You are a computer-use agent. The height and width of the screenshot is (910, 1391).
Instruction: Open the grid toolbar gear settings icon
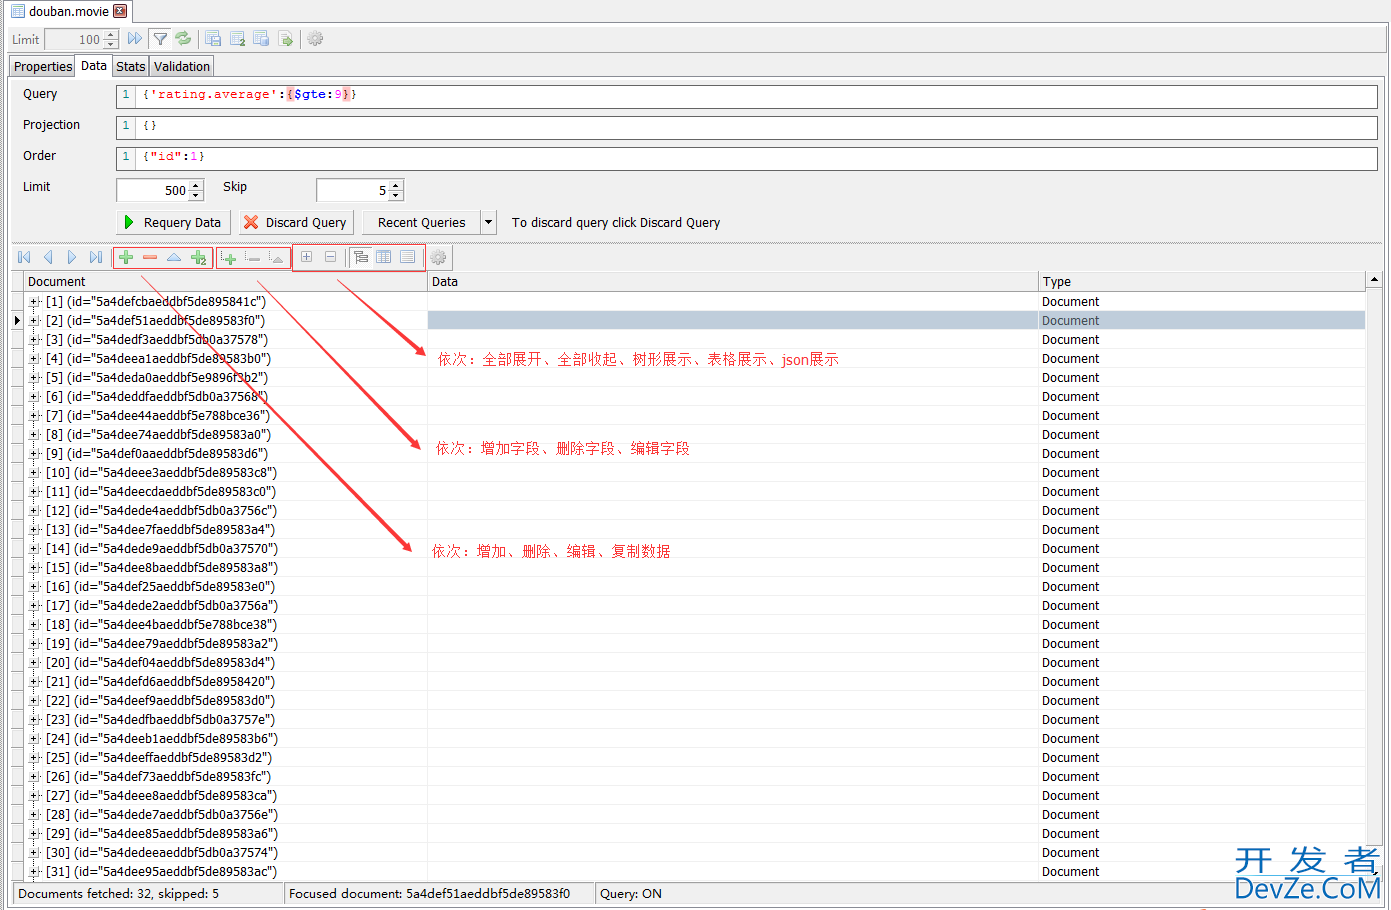click(x=438, y=257)
